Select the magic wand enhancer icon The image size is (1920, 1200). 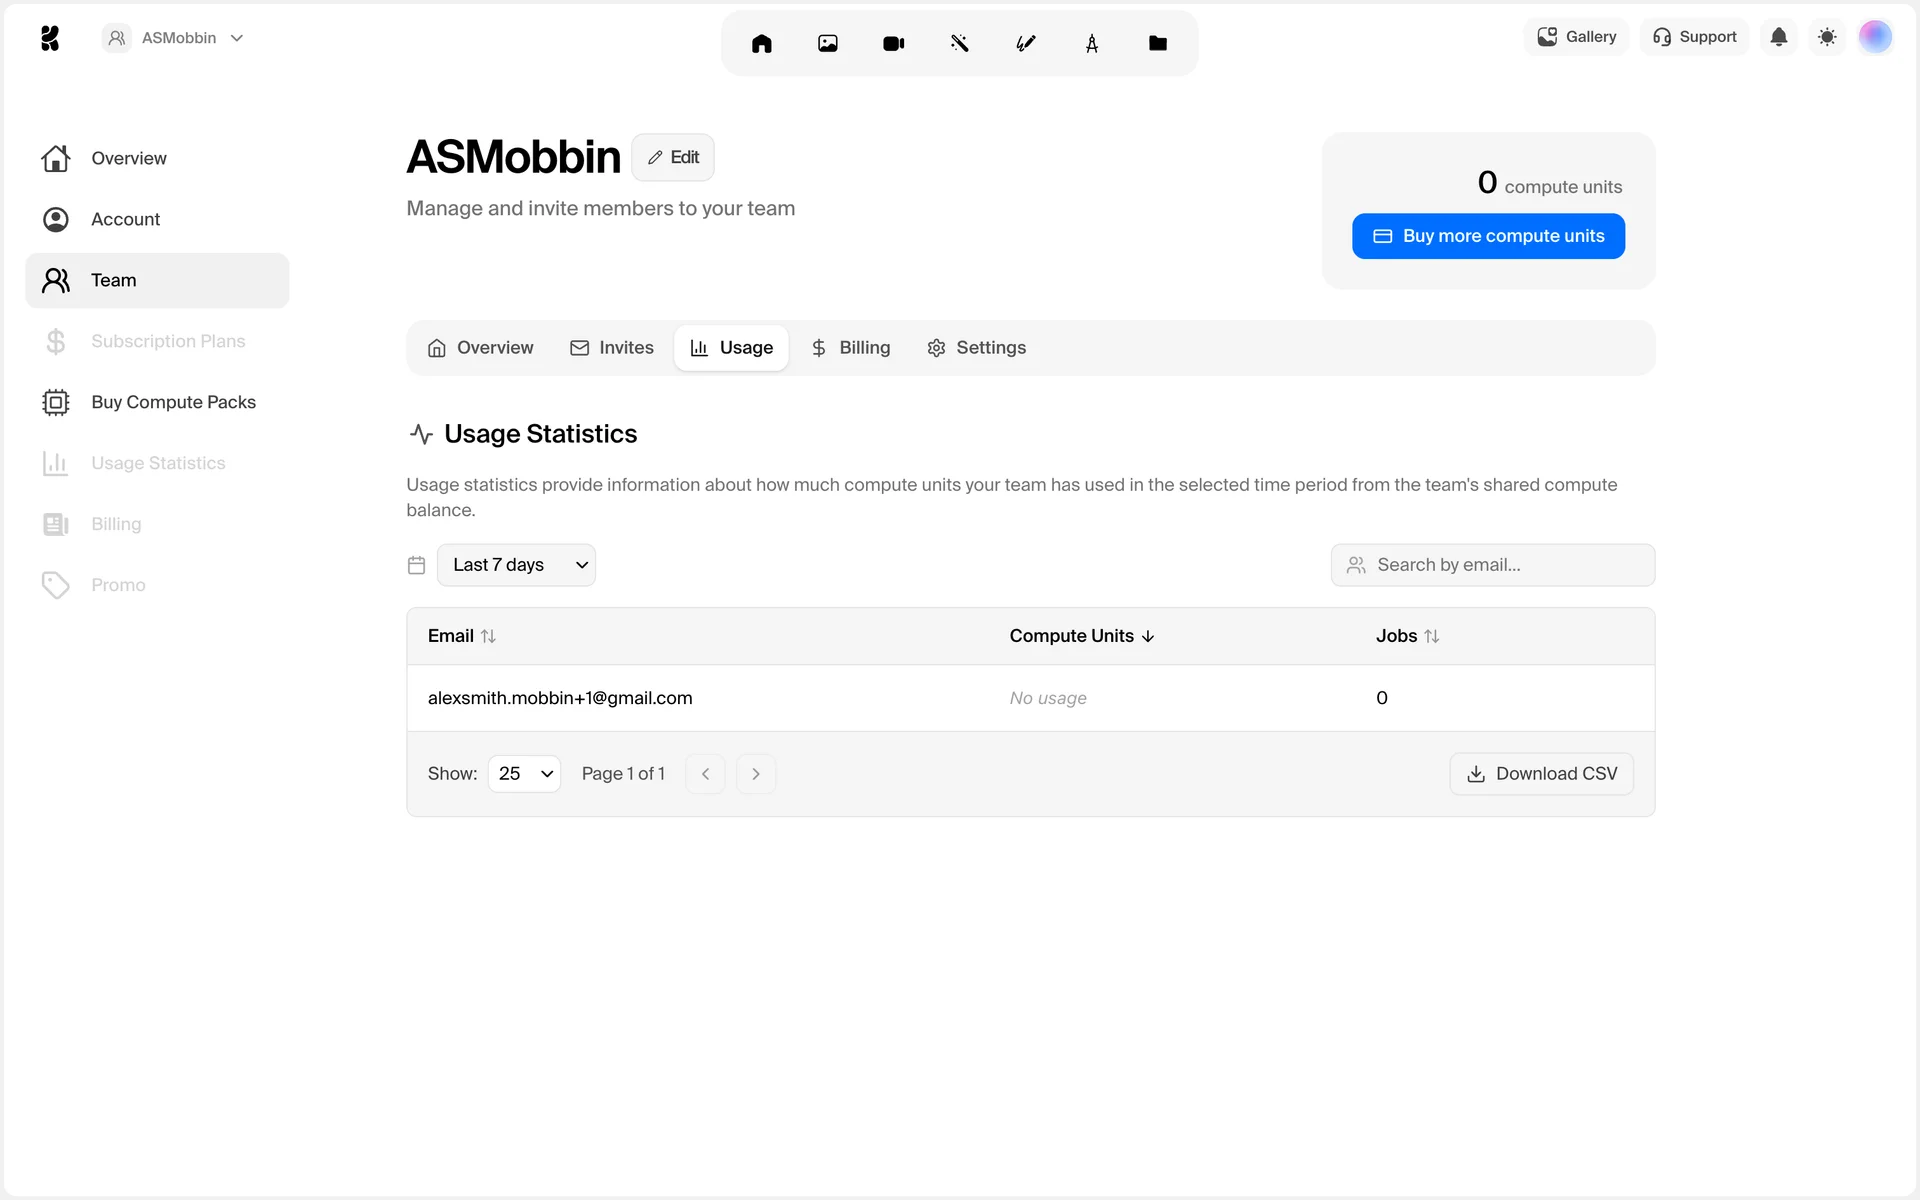pos(959,43)
